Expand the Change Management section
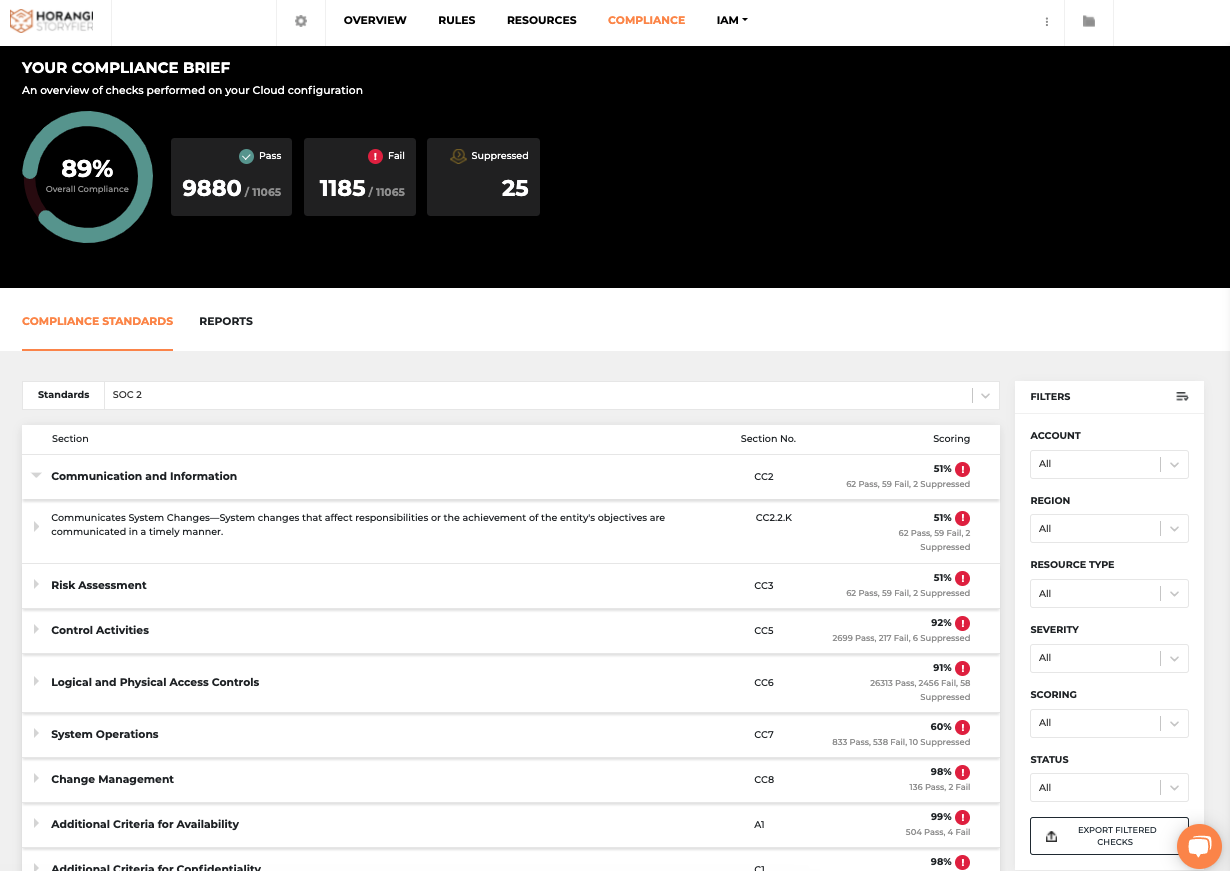1230x871 pixels. [x=36, y=779]
